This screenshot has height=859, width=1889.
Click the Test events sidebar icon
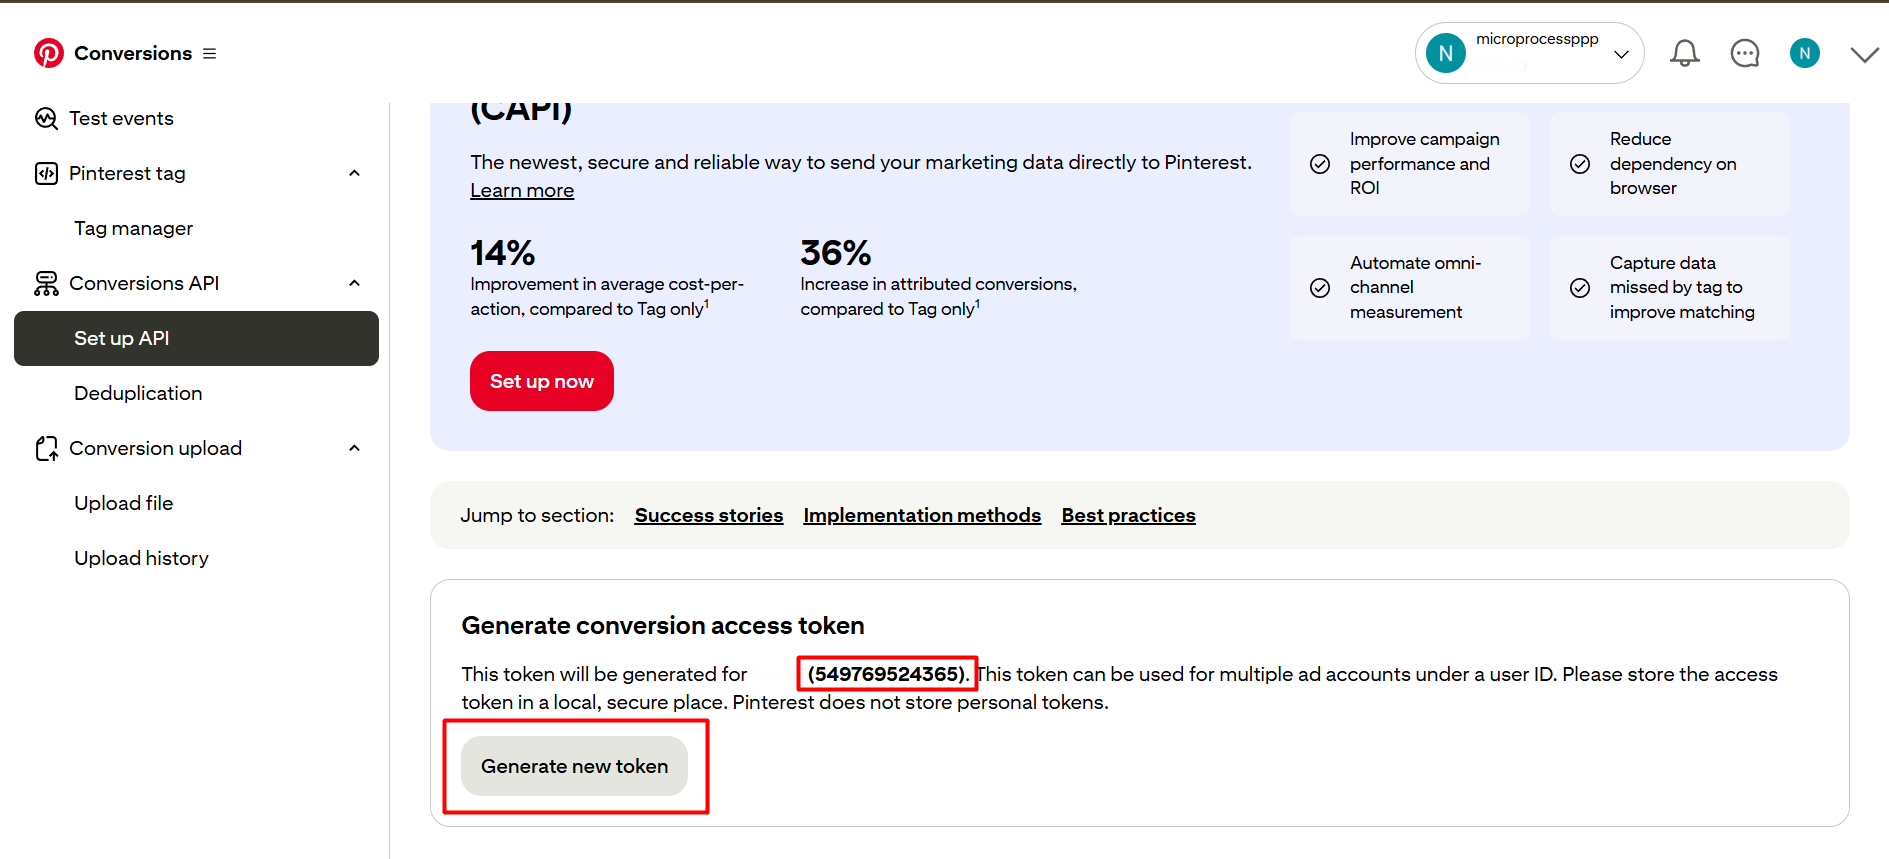click(x=46, y=118)
